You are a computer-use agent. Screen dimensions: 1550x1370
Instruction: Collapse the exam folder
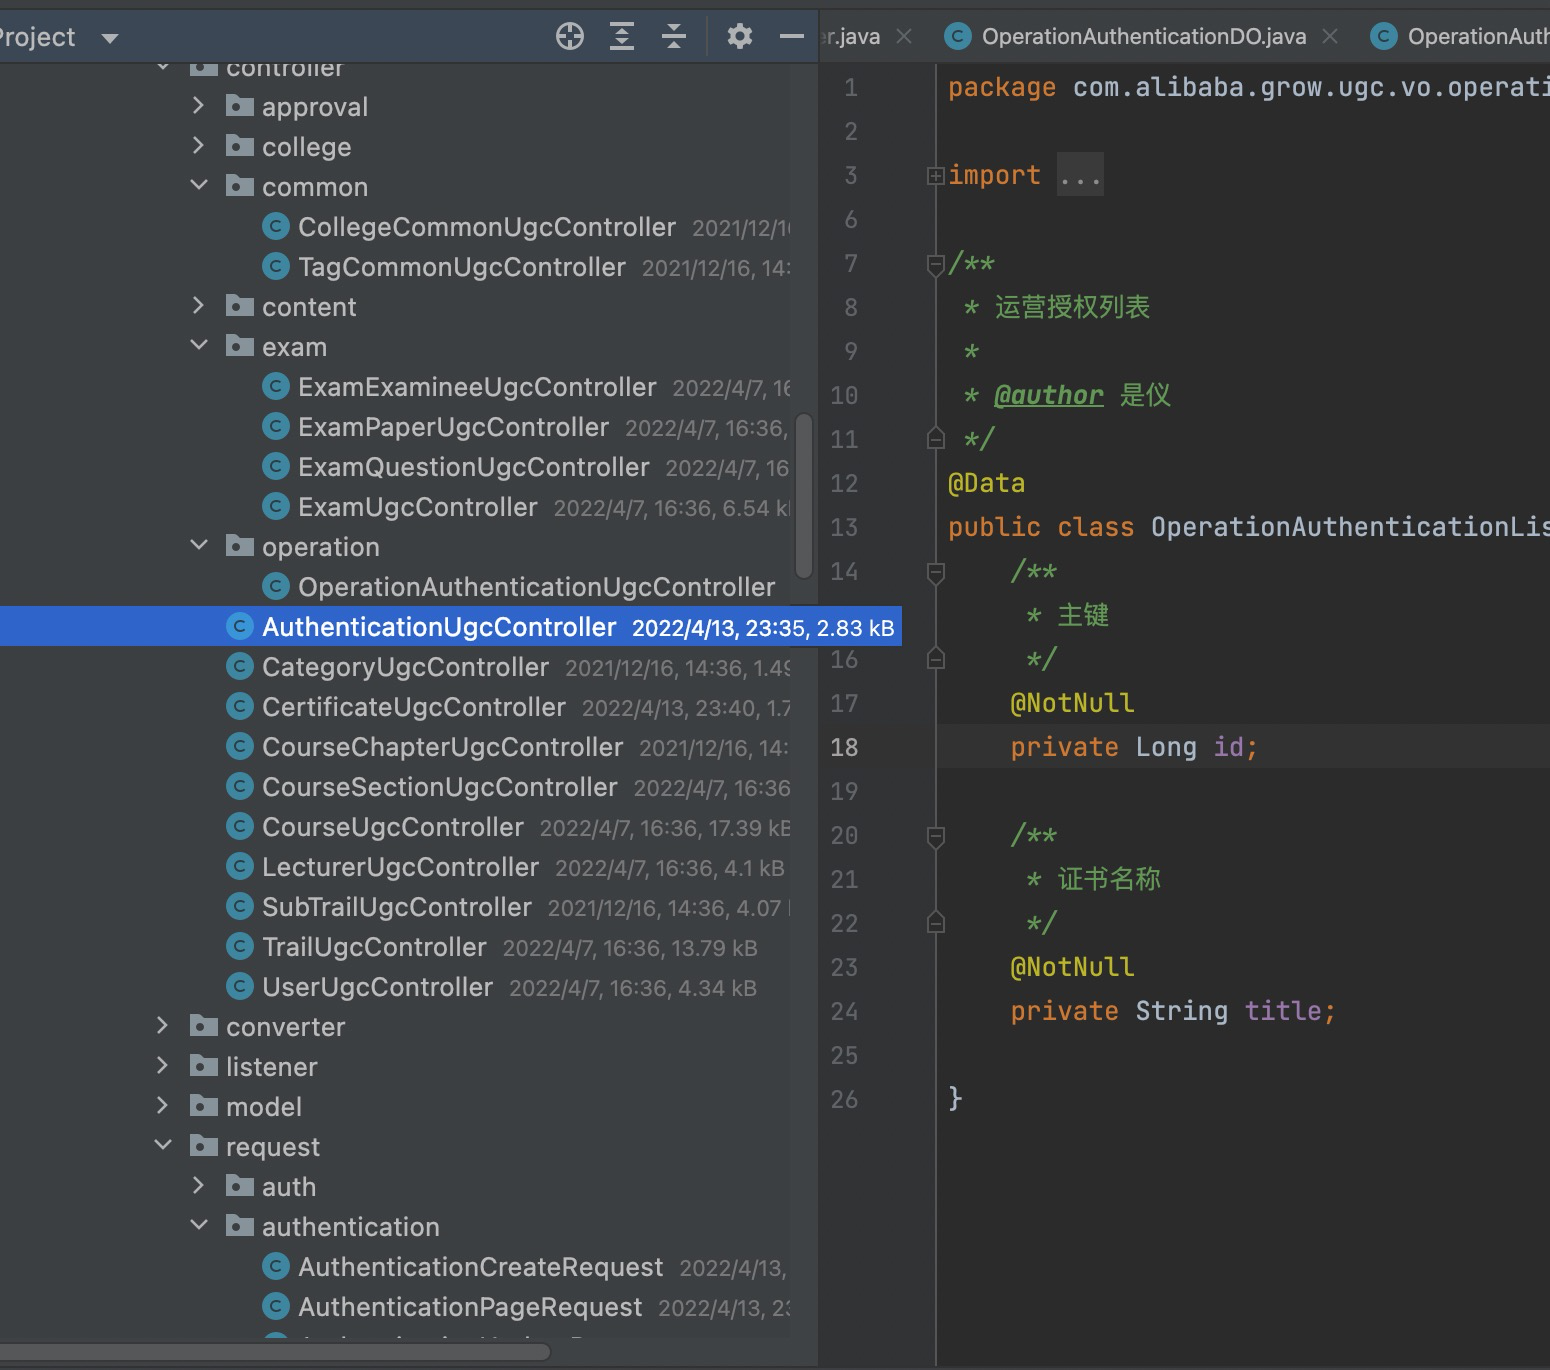click(x=199, y=345)
